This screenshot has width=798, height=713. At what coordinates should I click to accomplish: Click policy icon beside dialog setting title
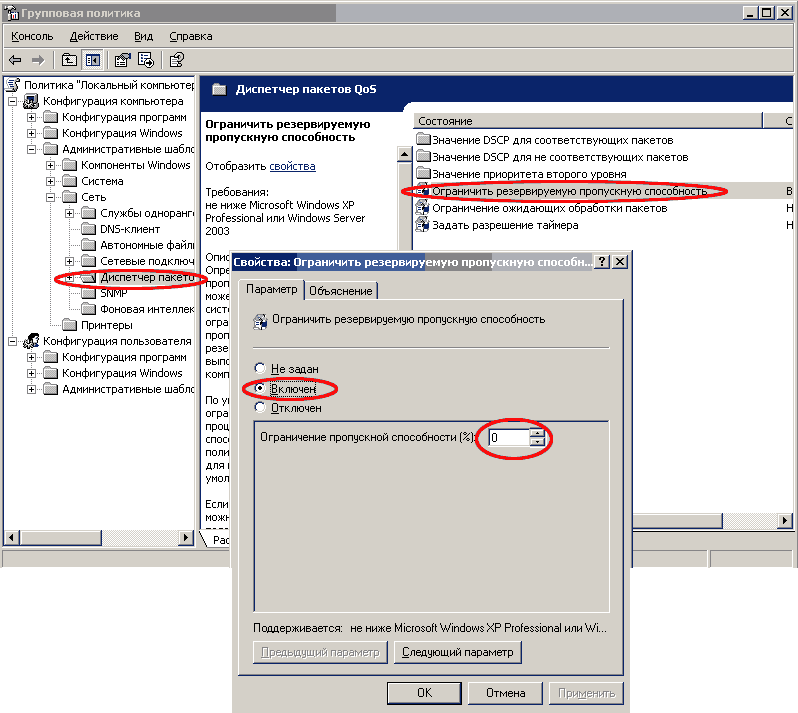click(x=261, y=321)
